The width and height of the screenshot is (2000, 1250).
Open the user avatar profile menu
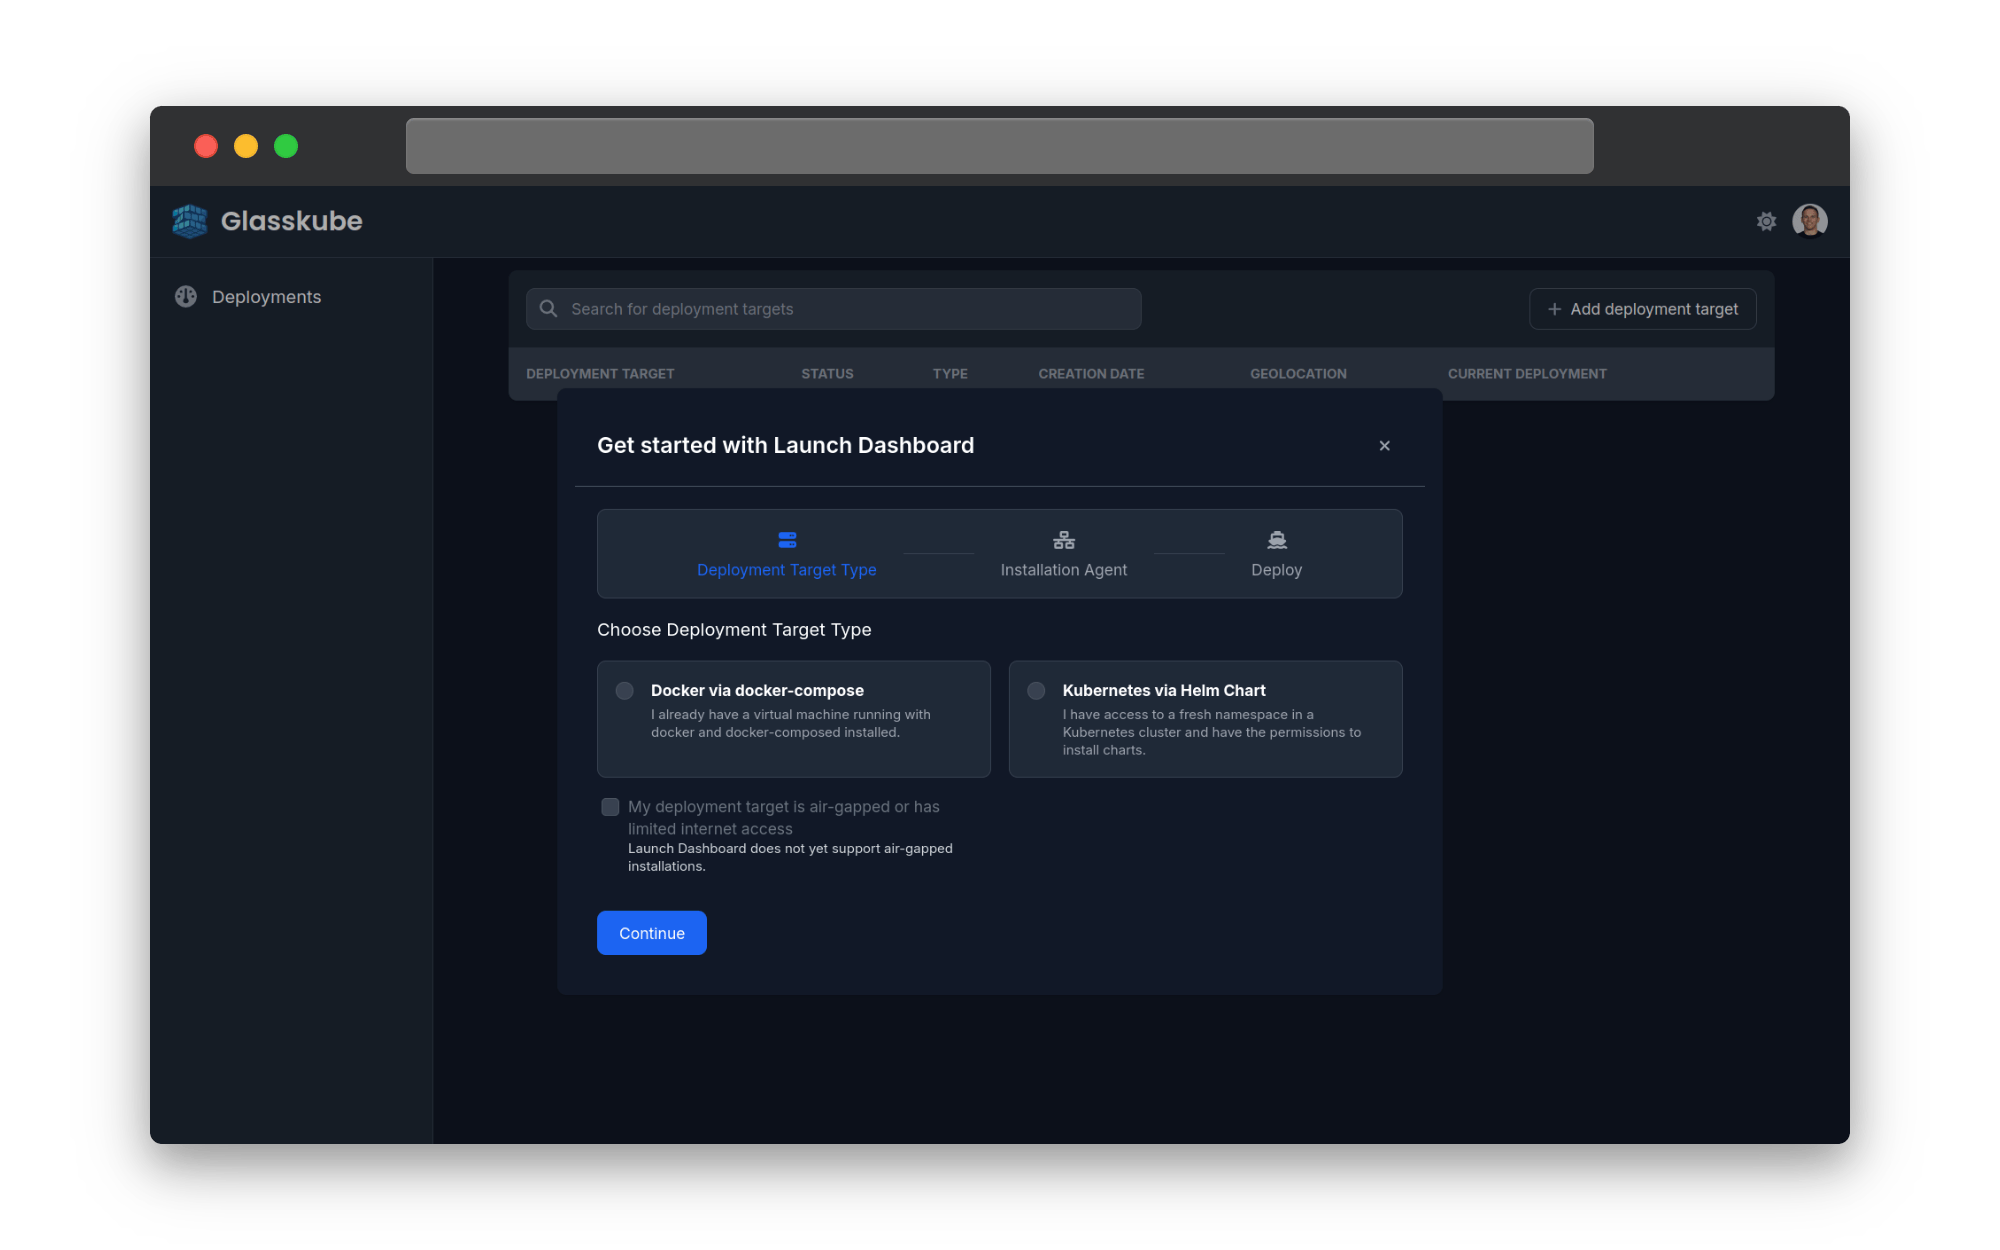coord(1810,221)
